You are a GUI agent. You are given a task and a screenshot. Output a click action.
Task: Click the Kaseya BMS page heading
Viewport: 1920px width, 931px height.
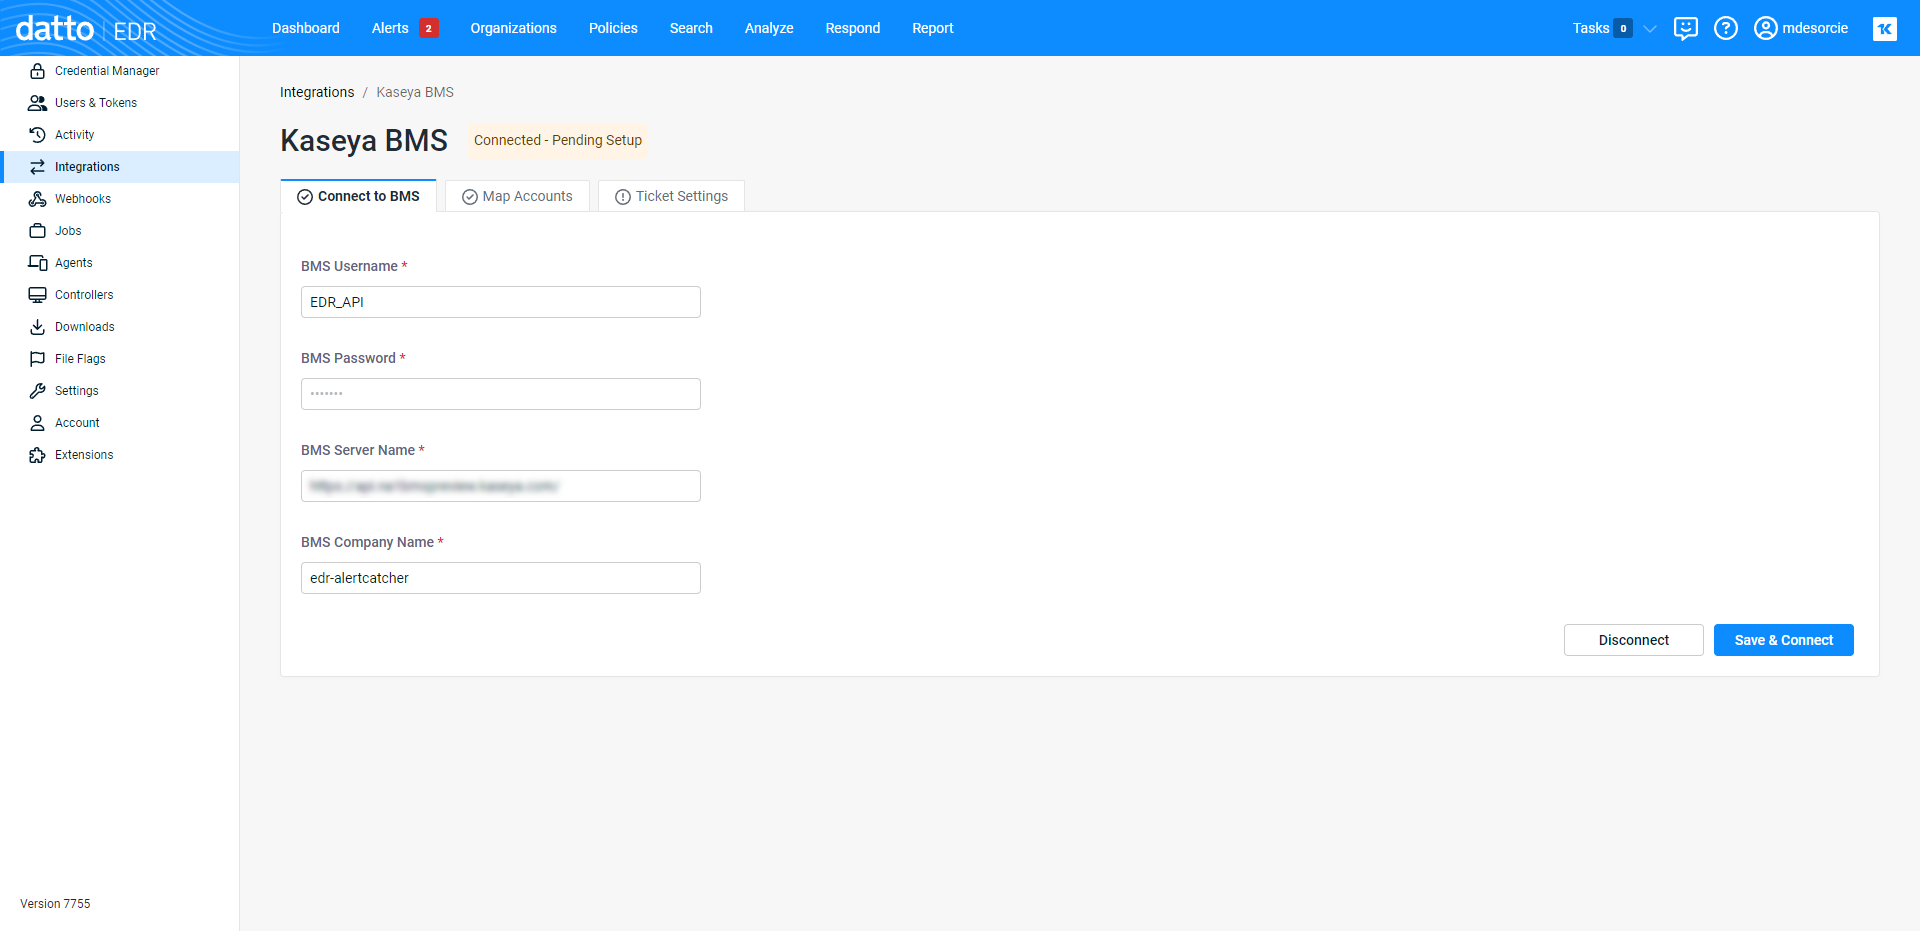click(364, 141)
